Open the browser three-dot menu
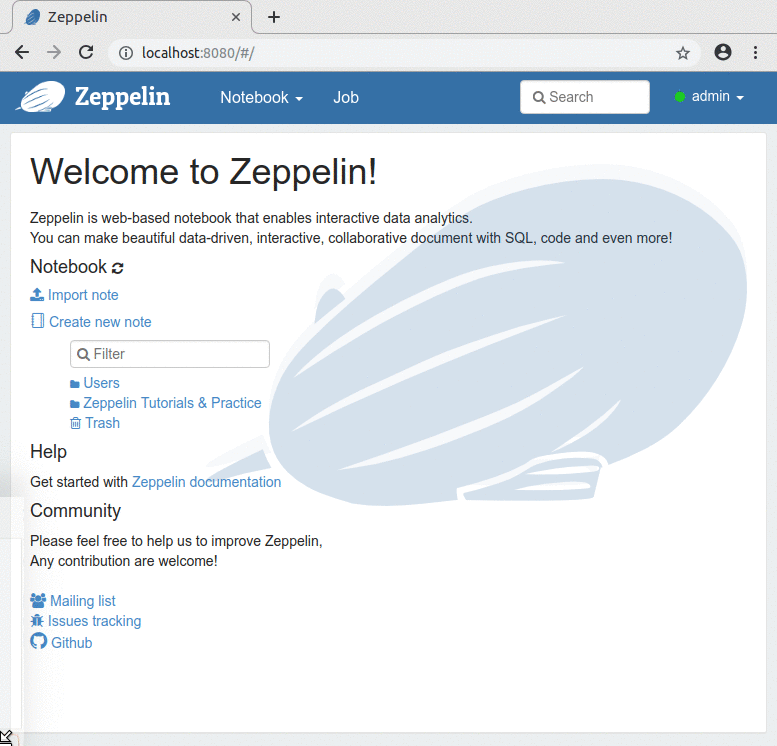777x746 pixels. point(755,53)
